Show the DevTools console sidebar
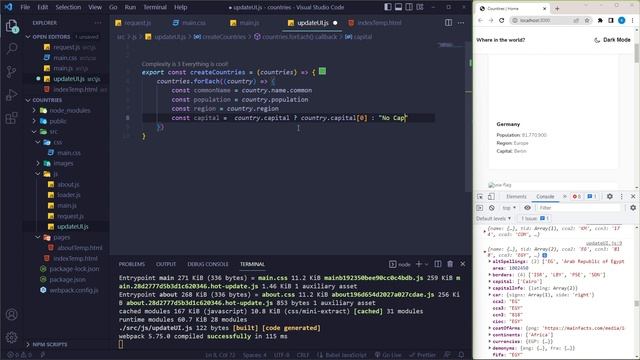 click(480, 208)
